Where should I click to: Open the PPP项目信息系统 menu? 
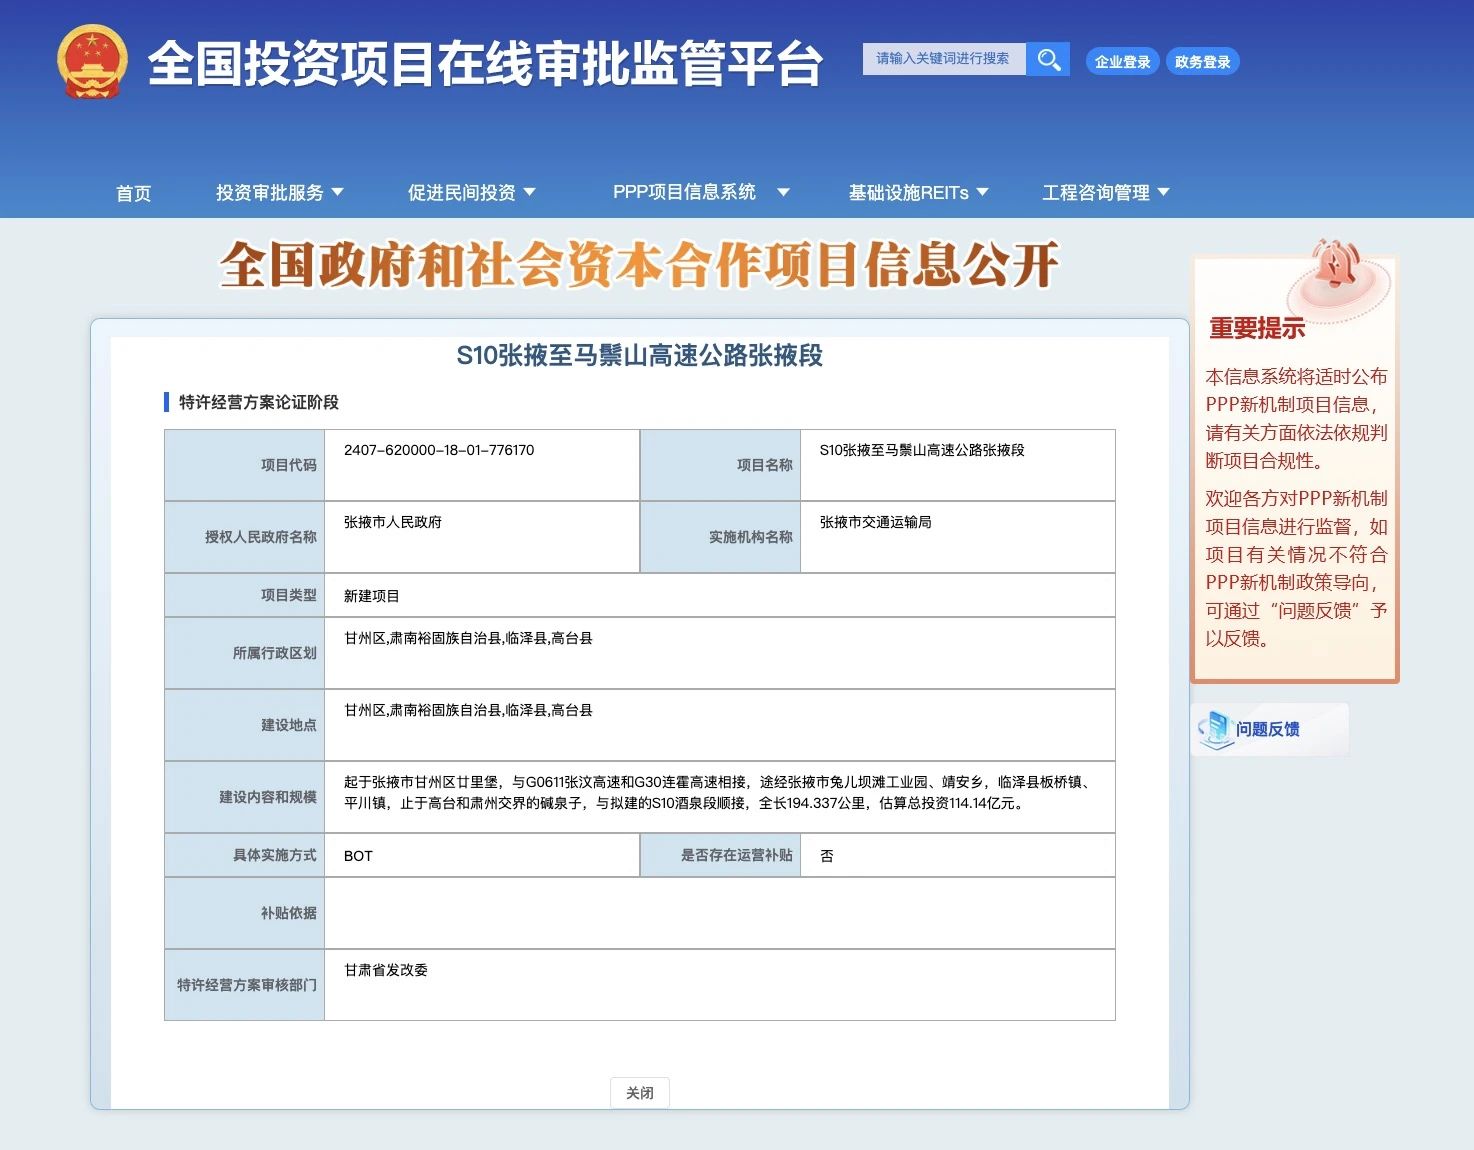(684, 192)
